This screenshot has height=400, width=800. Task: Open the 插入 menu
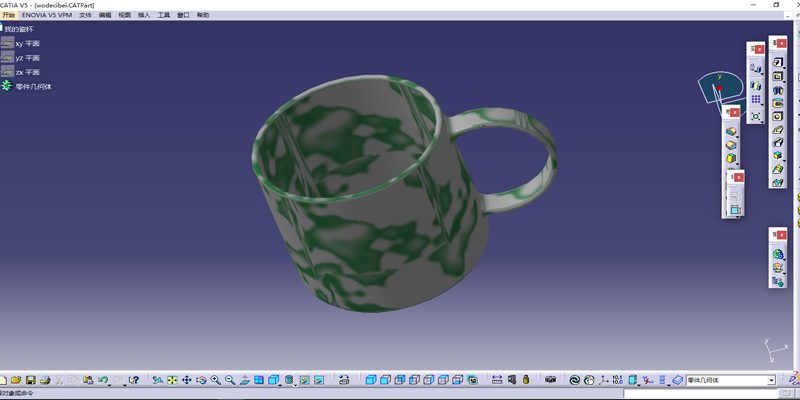pyautogui.click(x=144, y=16)
